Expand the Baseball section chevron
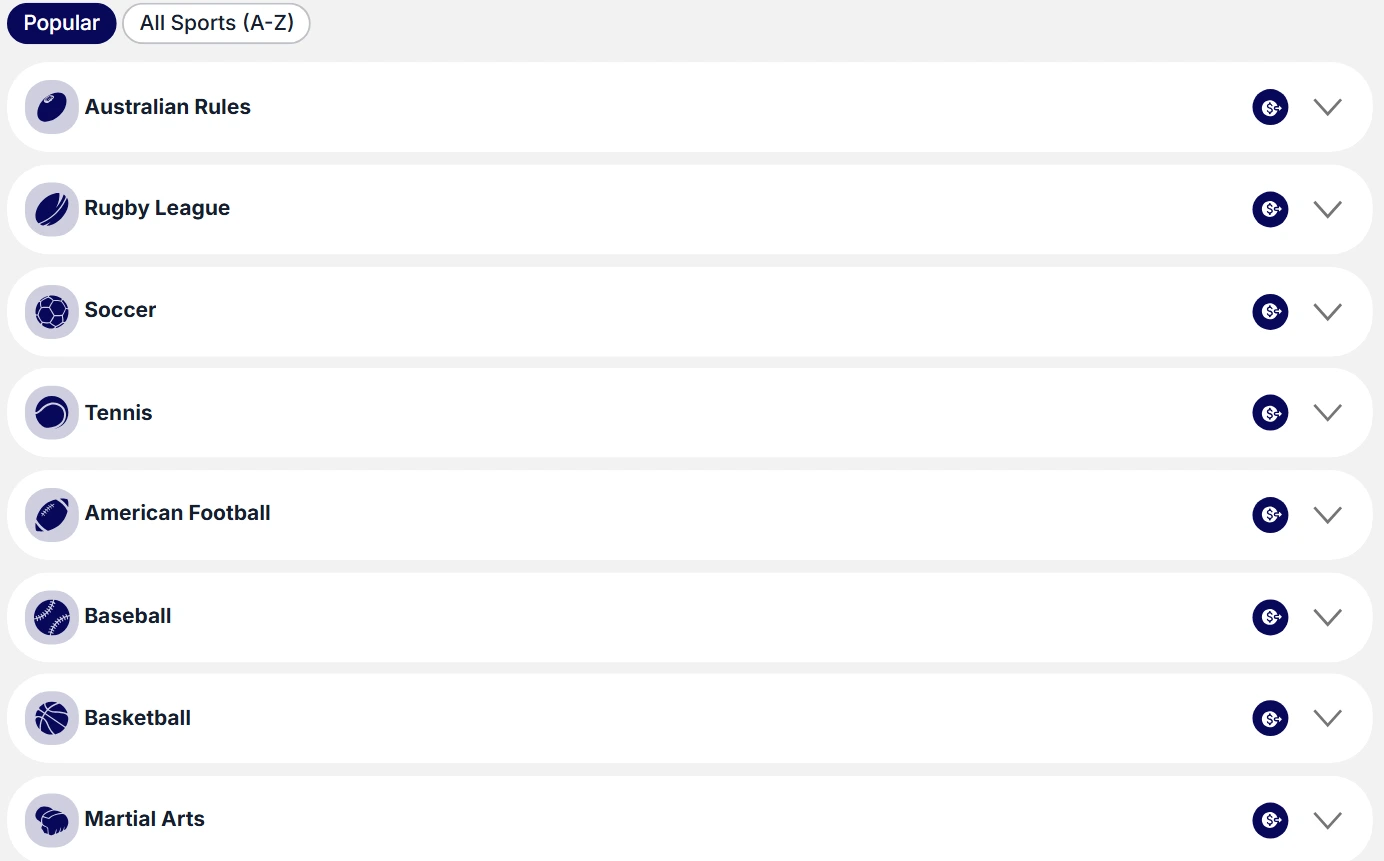Image resolution: width=1384 pixels, height=861 pixels. [1327, 617]
